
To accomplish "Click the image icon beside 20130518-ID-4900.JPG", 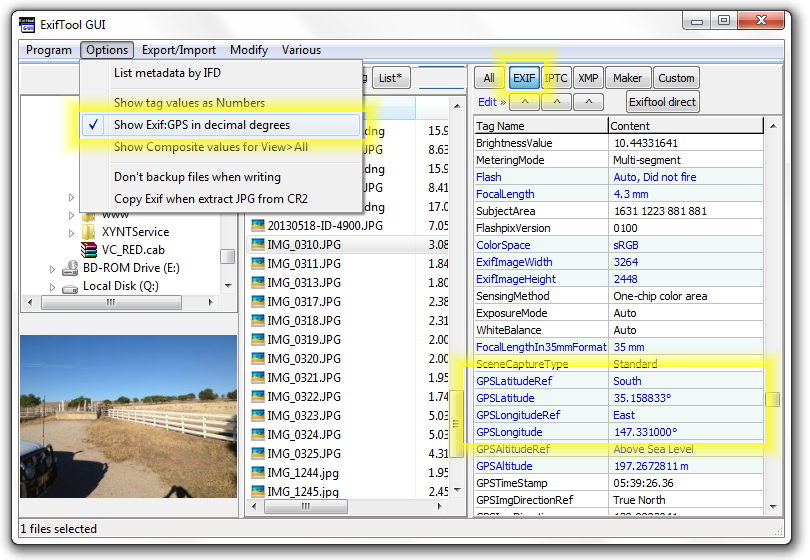I will point(257,226).
